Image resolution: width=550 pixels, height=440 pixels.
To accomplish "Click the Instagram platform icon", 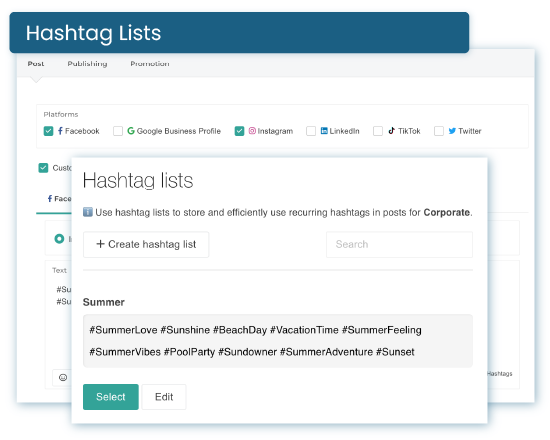I will (252, 131).
